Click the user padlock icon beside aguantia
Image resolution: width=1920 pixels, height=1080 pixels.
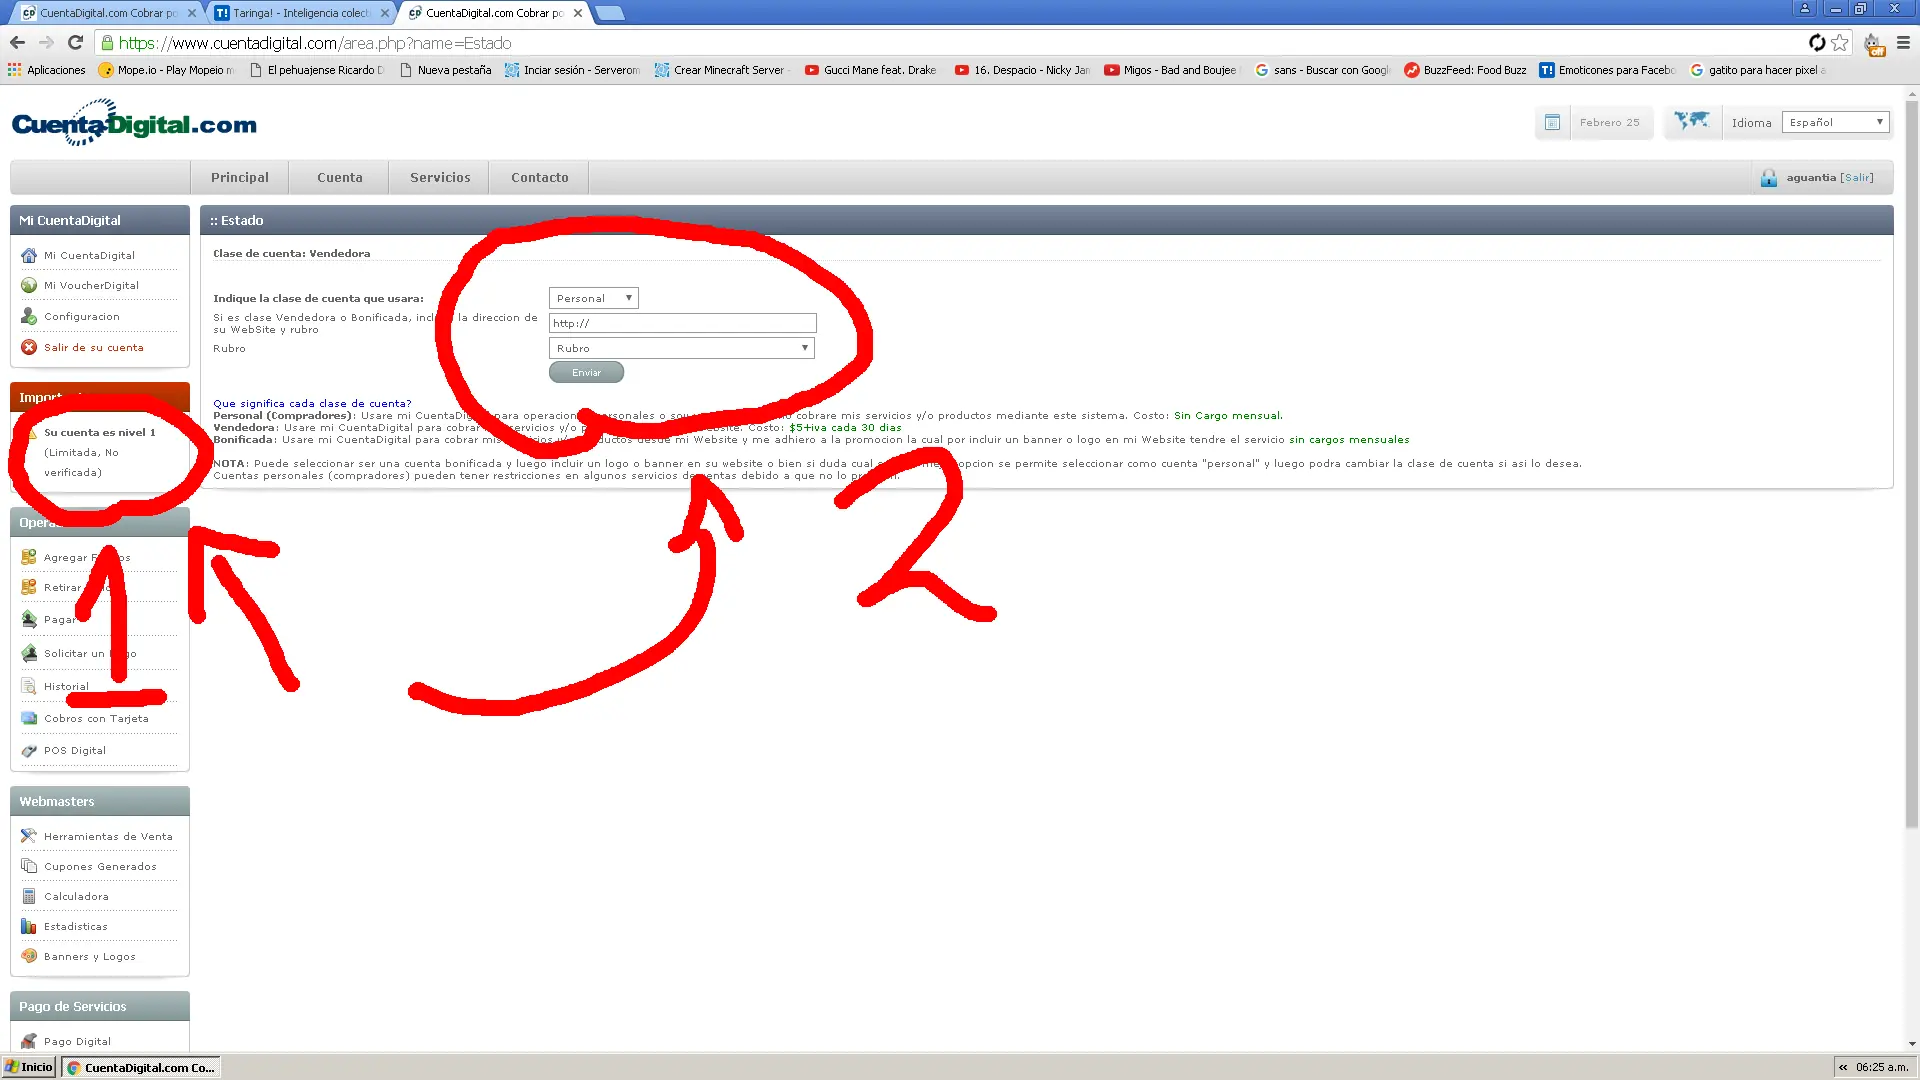(1769, 178)
